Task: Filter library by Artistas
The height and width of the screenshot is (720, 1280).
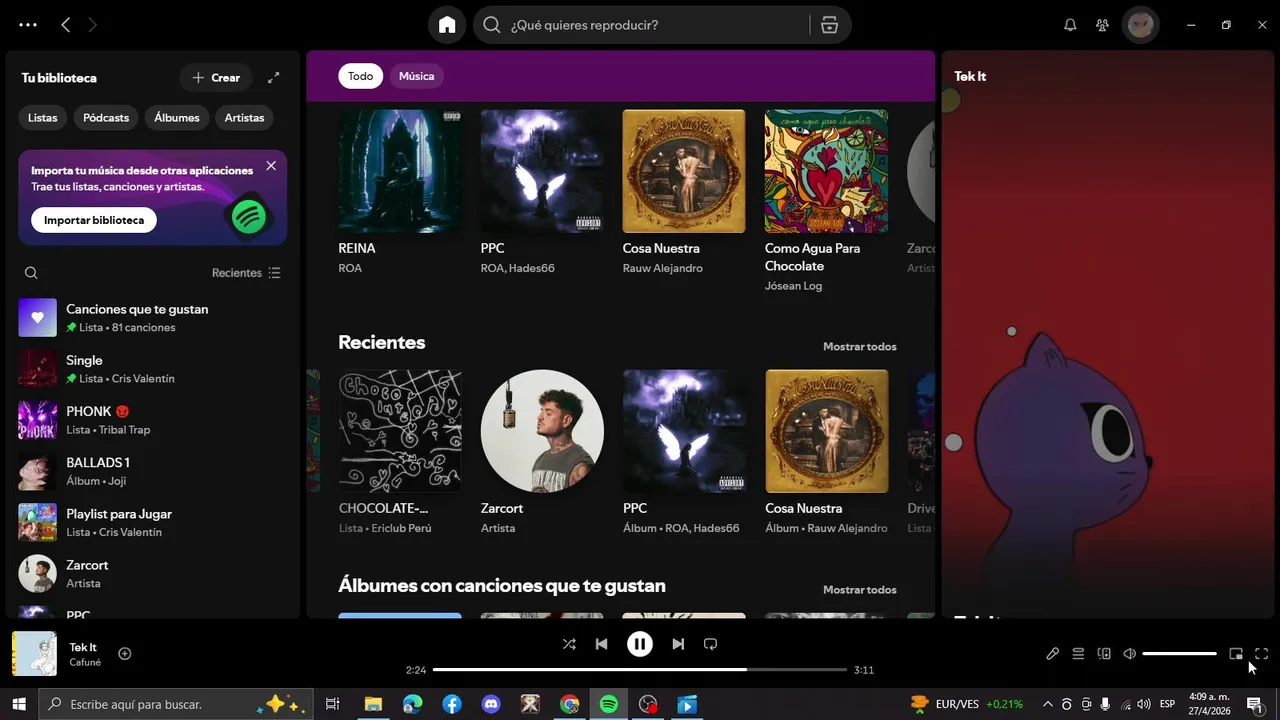Action: pyautogui.click(x=244, y=118)
